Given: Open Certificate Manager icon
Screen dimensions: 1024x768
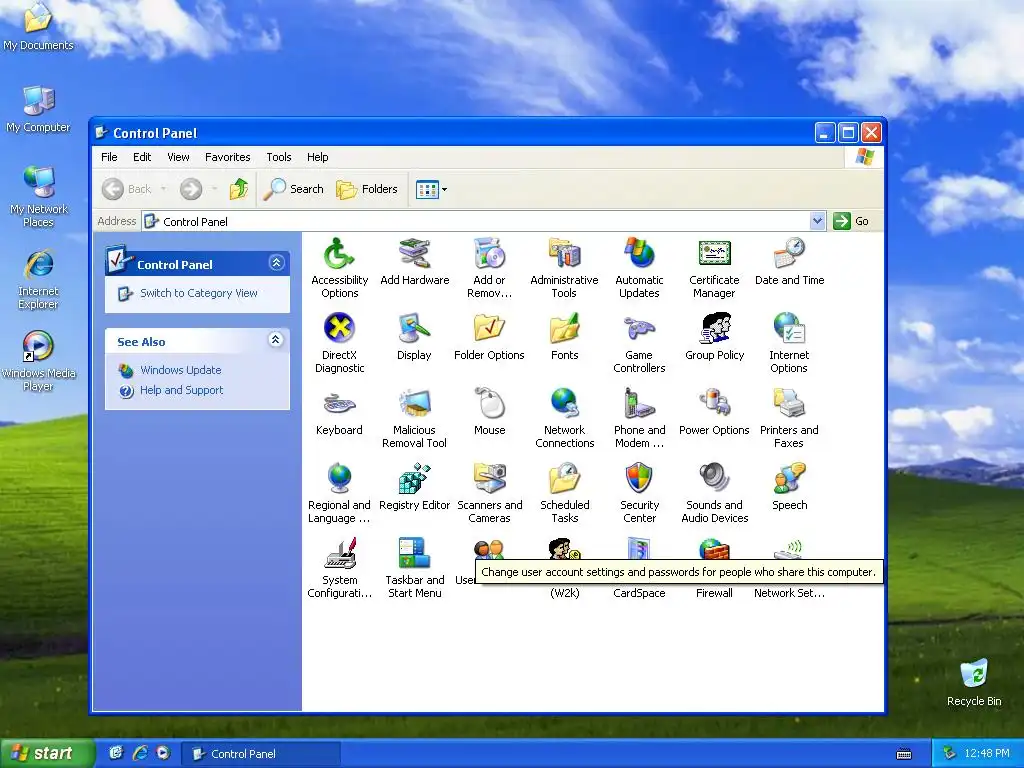Looking at the screenshot, I should point(714,253).
